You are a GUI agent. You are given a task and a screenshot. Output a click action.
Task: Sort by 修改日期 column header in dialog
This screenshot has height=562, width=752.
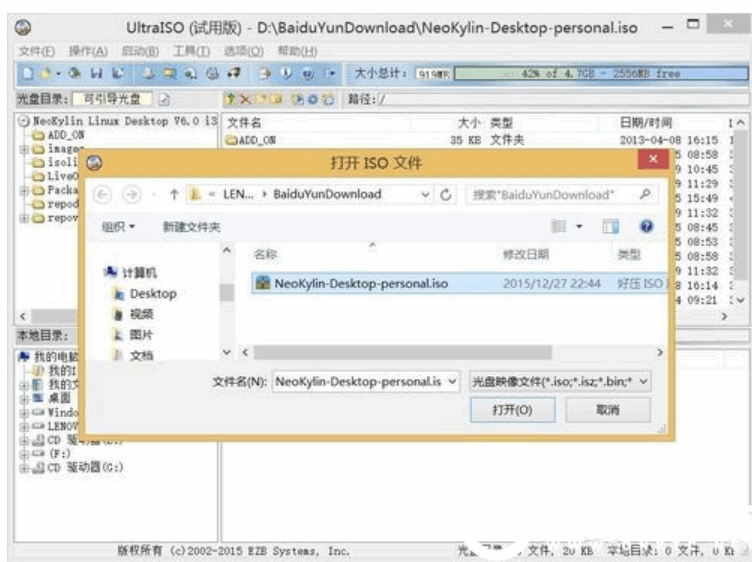[x=525, y=254]
